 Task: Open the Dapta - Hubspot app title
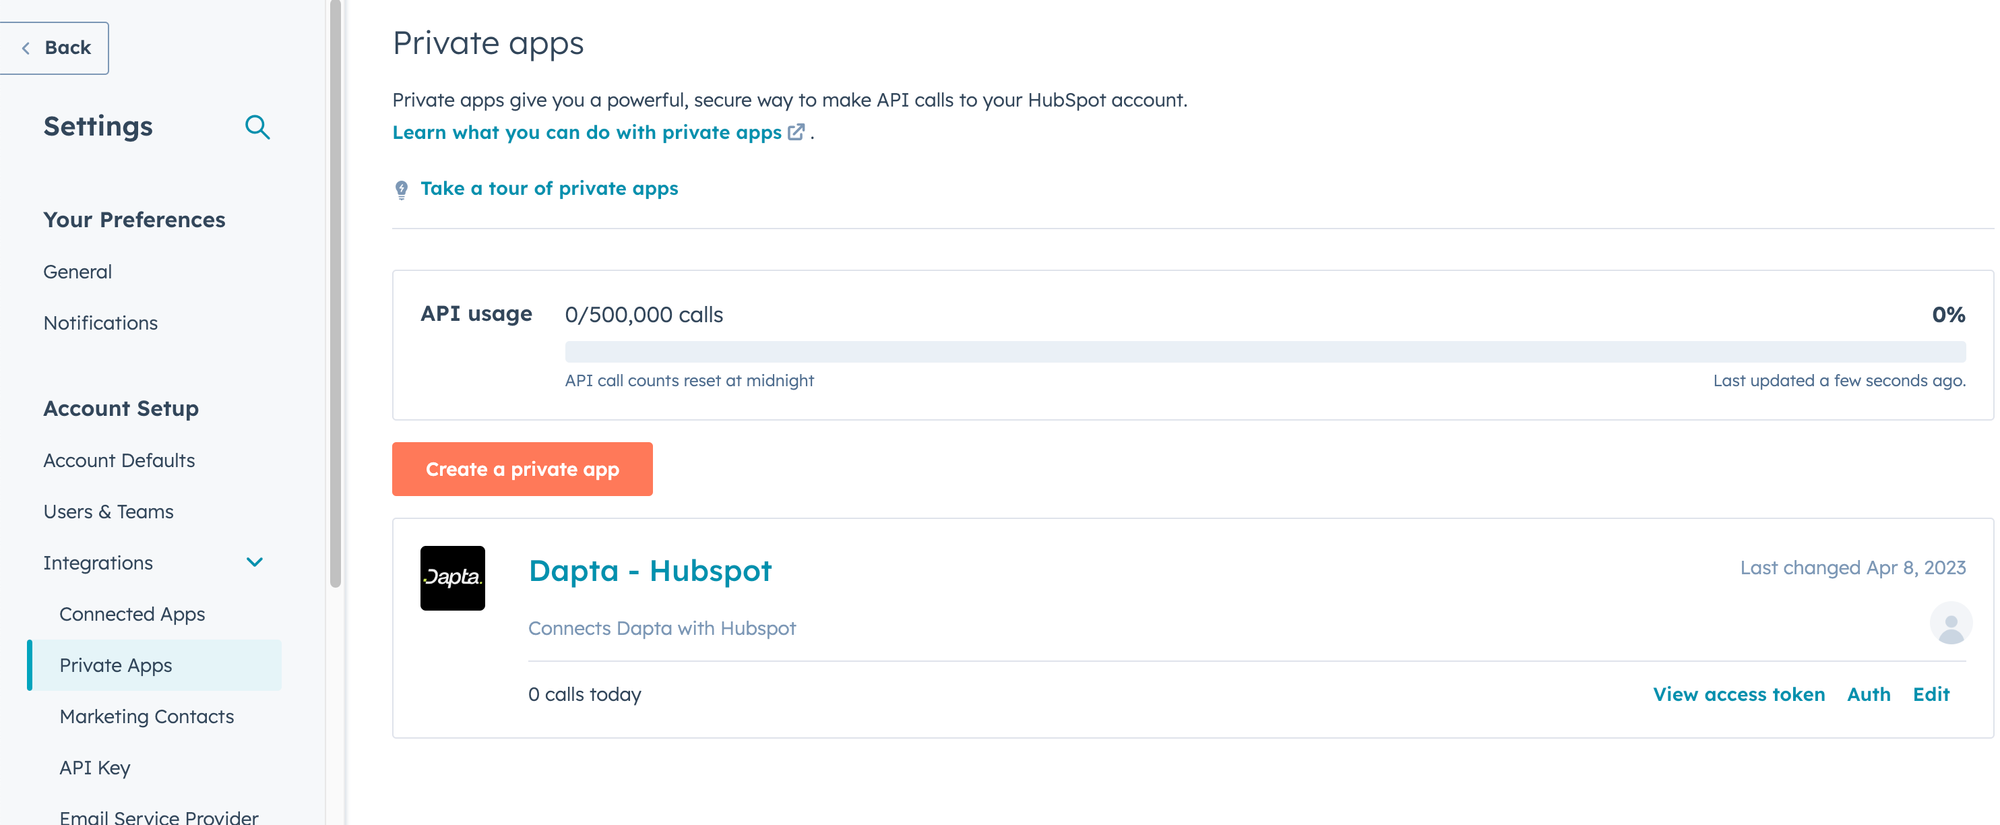click(650, 570)
